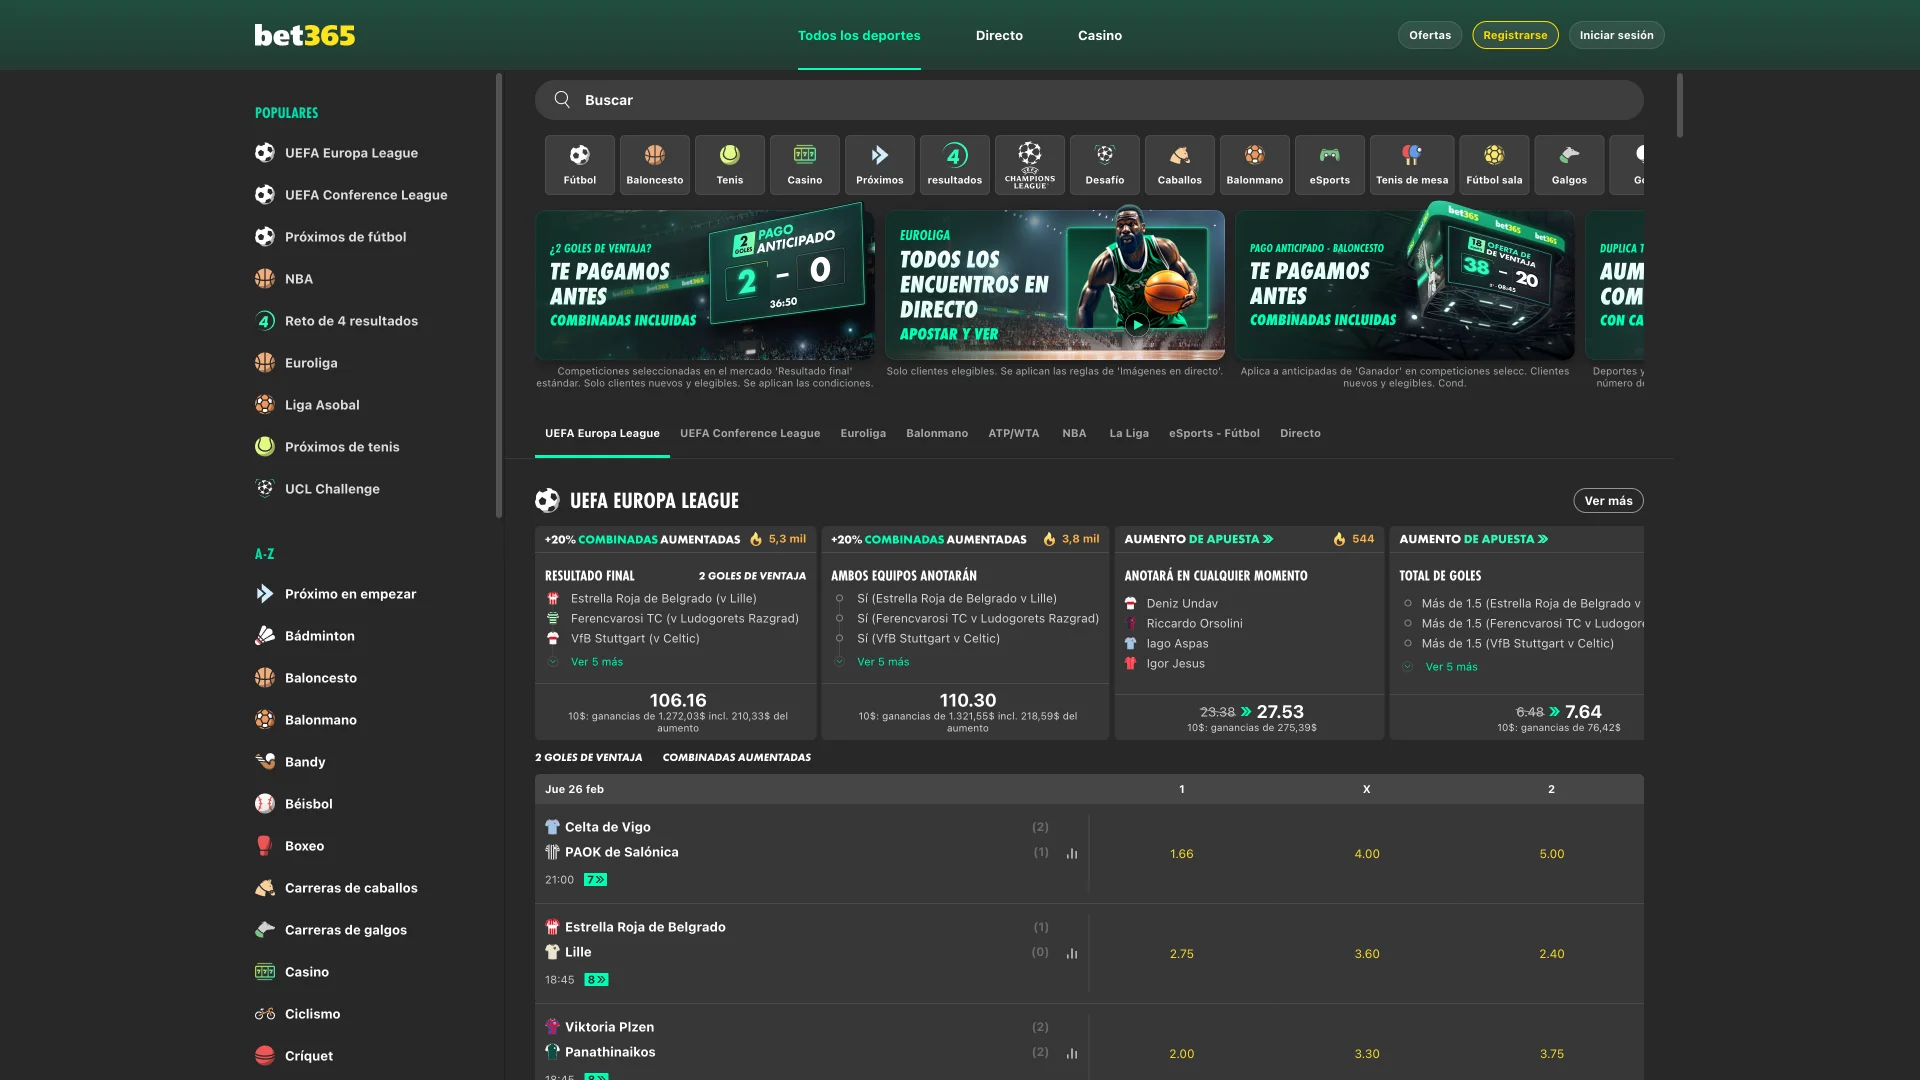Viewport: 1920px width, 1080px height.
Task: Click the Registrarse button
Action: [x=1514, y=34]
